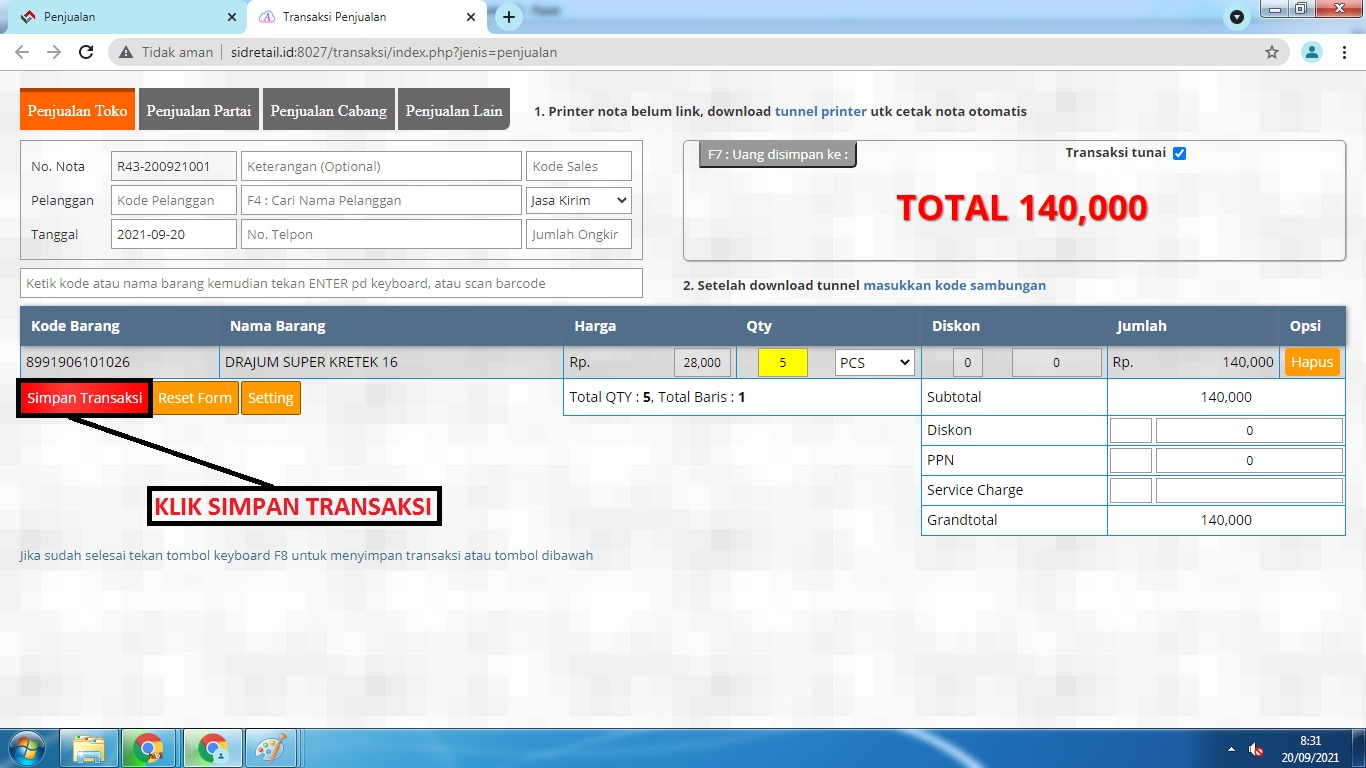Viewport: 1366px width, 768px height.
Task: Open the first Chrome taskbar icon
Action: click(x=149, y=748)
